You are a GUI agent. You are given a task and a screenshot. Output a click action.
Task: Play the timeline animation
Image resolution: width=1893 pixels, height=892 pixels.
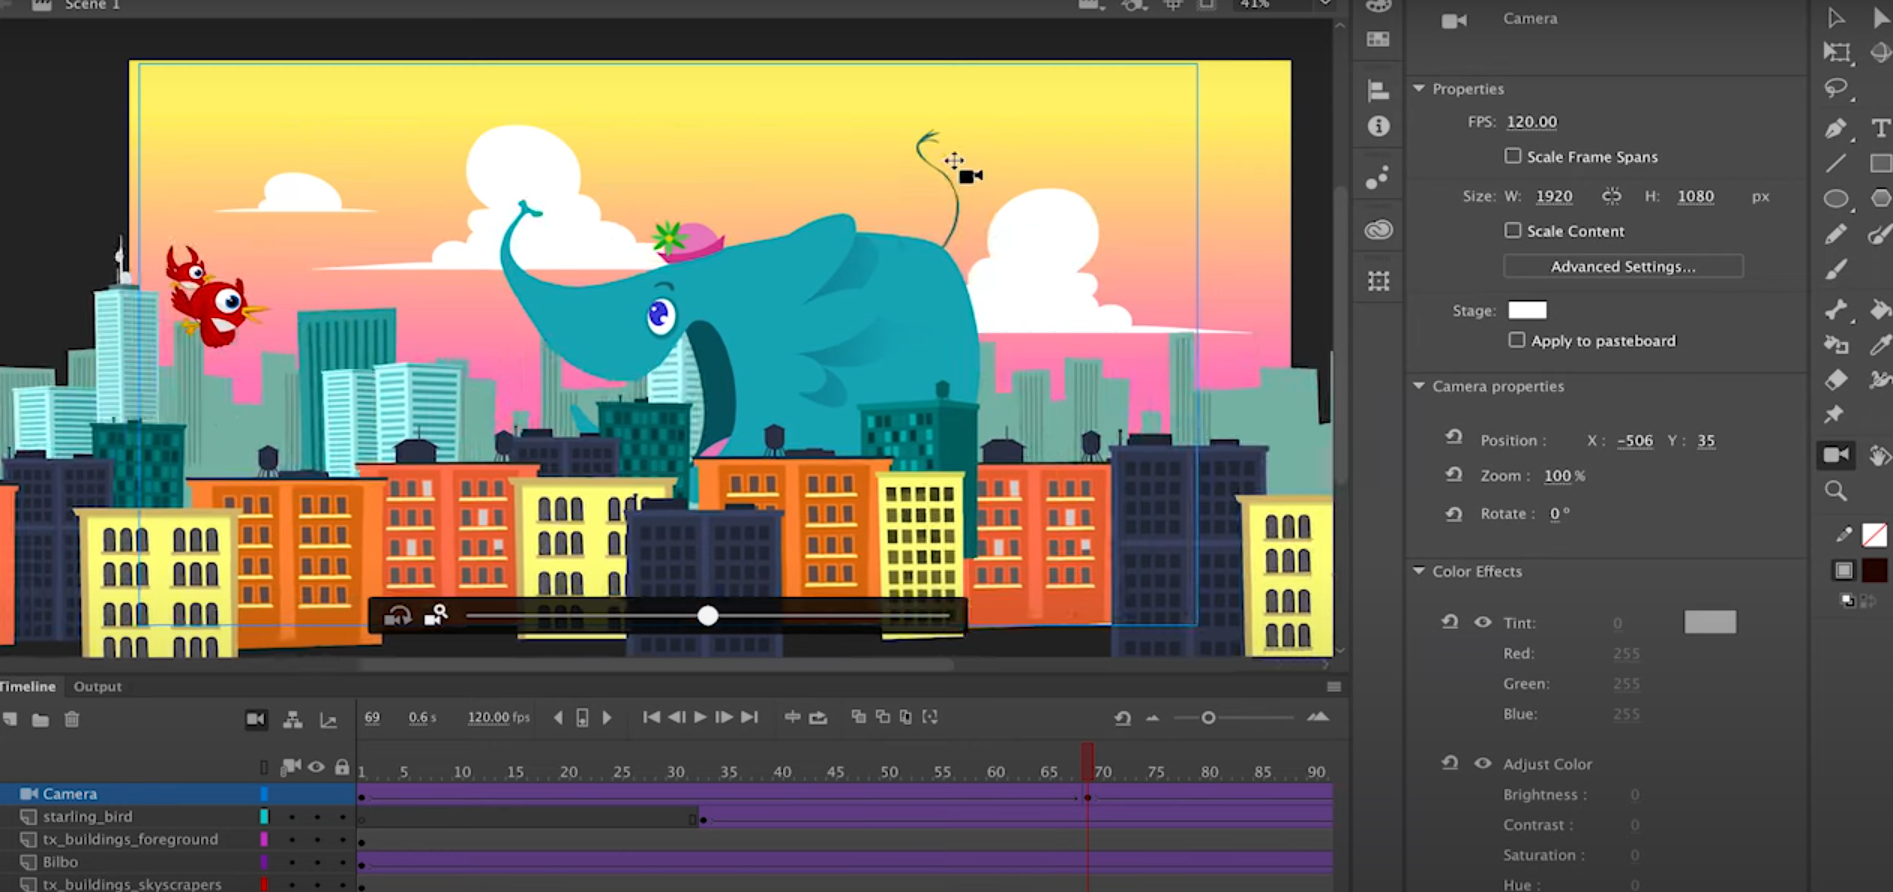700,717
